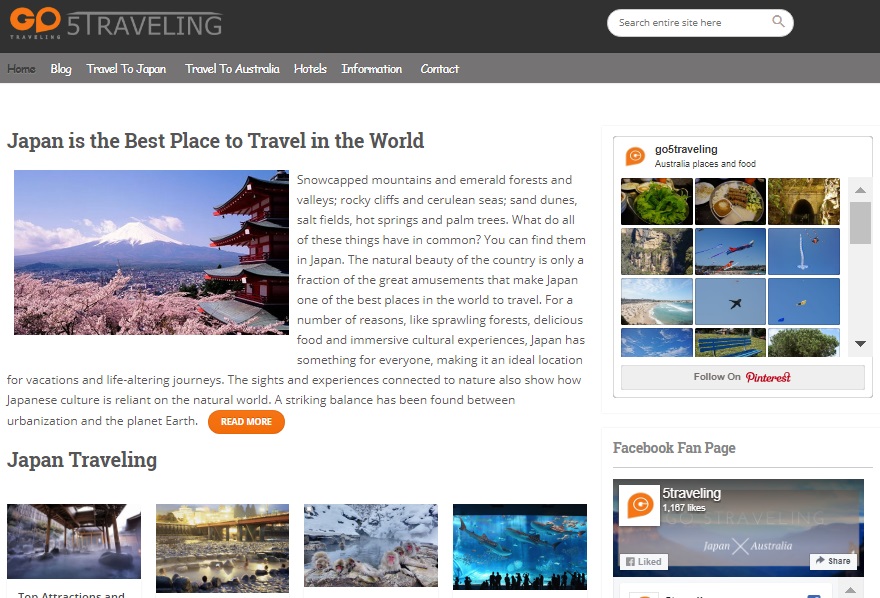Click the 5traveling Facebook page logo

coord(639,505)
